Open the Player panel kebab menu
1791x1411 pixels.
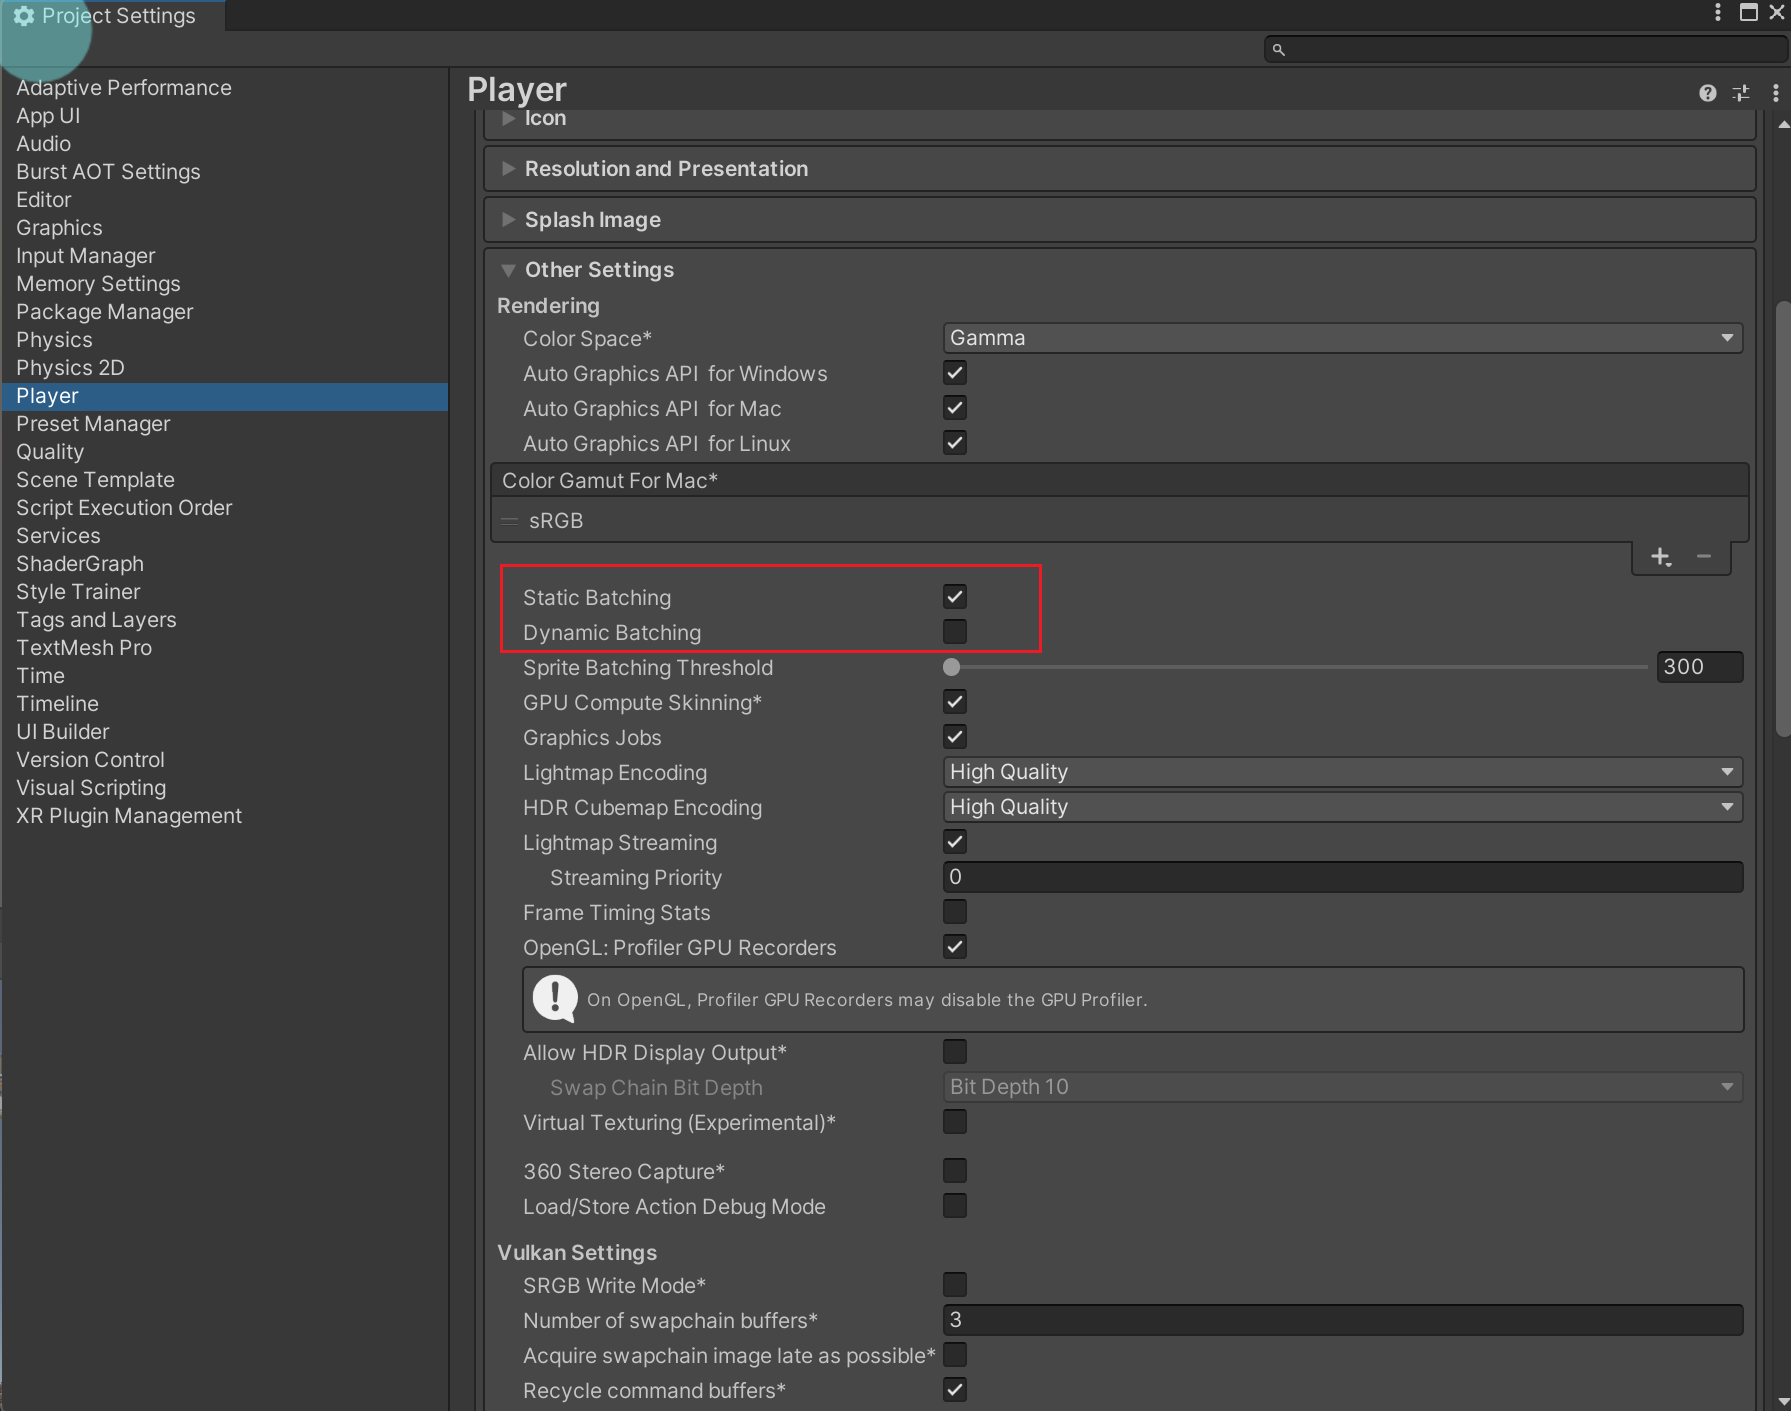tap(1775, 93)
